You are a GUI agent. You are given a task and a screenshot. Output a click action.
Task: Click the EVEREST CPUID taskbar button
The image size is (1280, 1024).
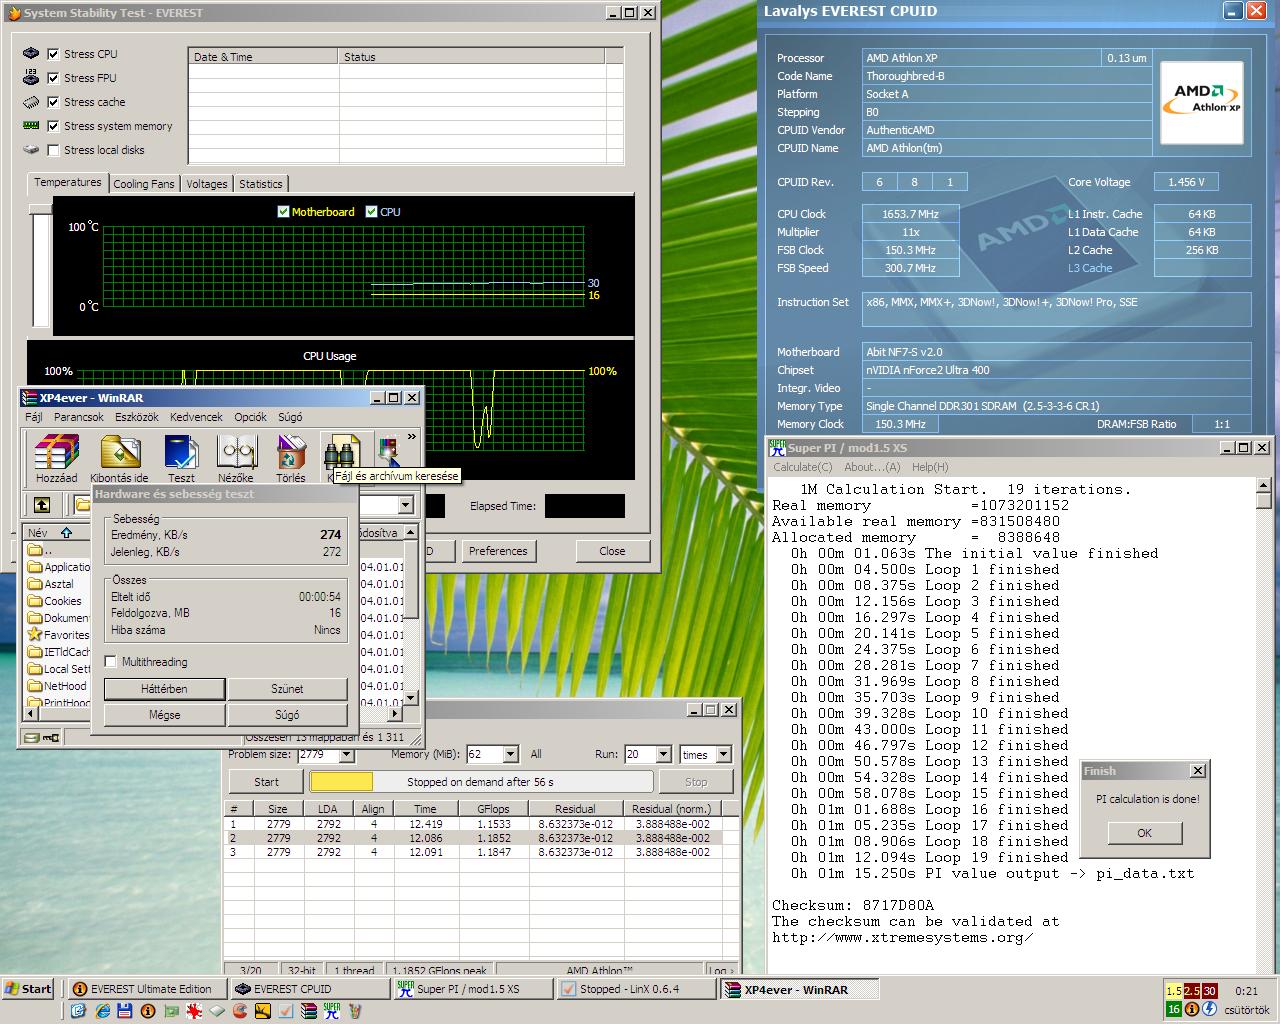tap(308, 989)
